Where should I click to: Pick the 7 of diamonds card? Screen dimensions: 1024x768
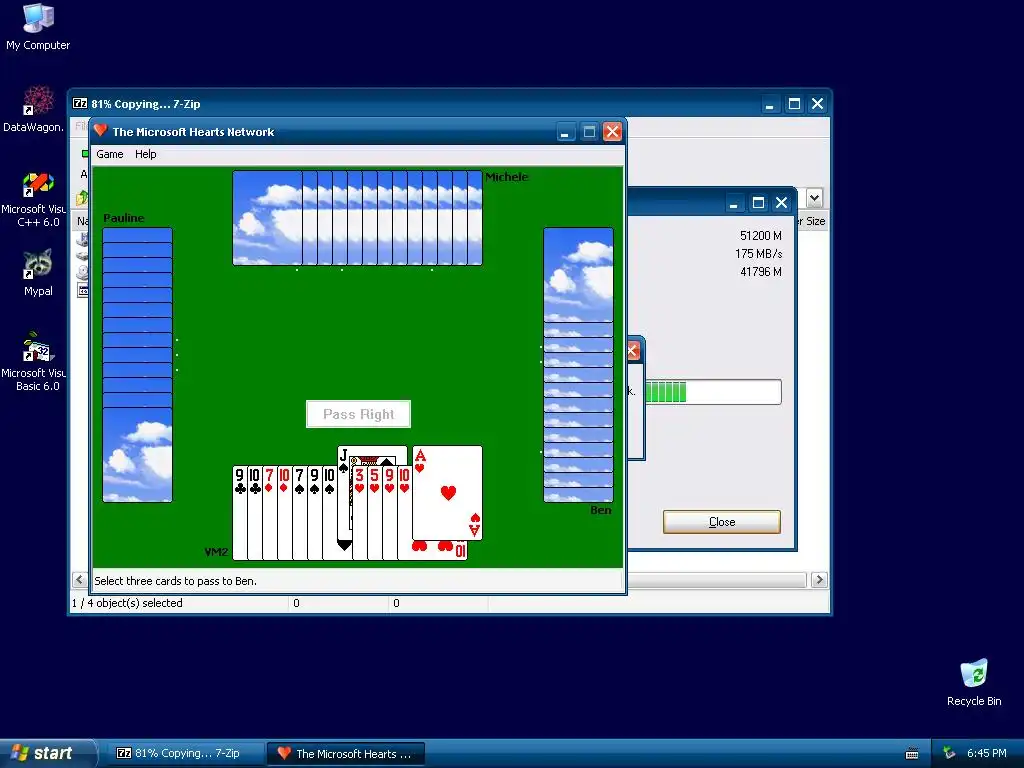click(x=270, y=513)
